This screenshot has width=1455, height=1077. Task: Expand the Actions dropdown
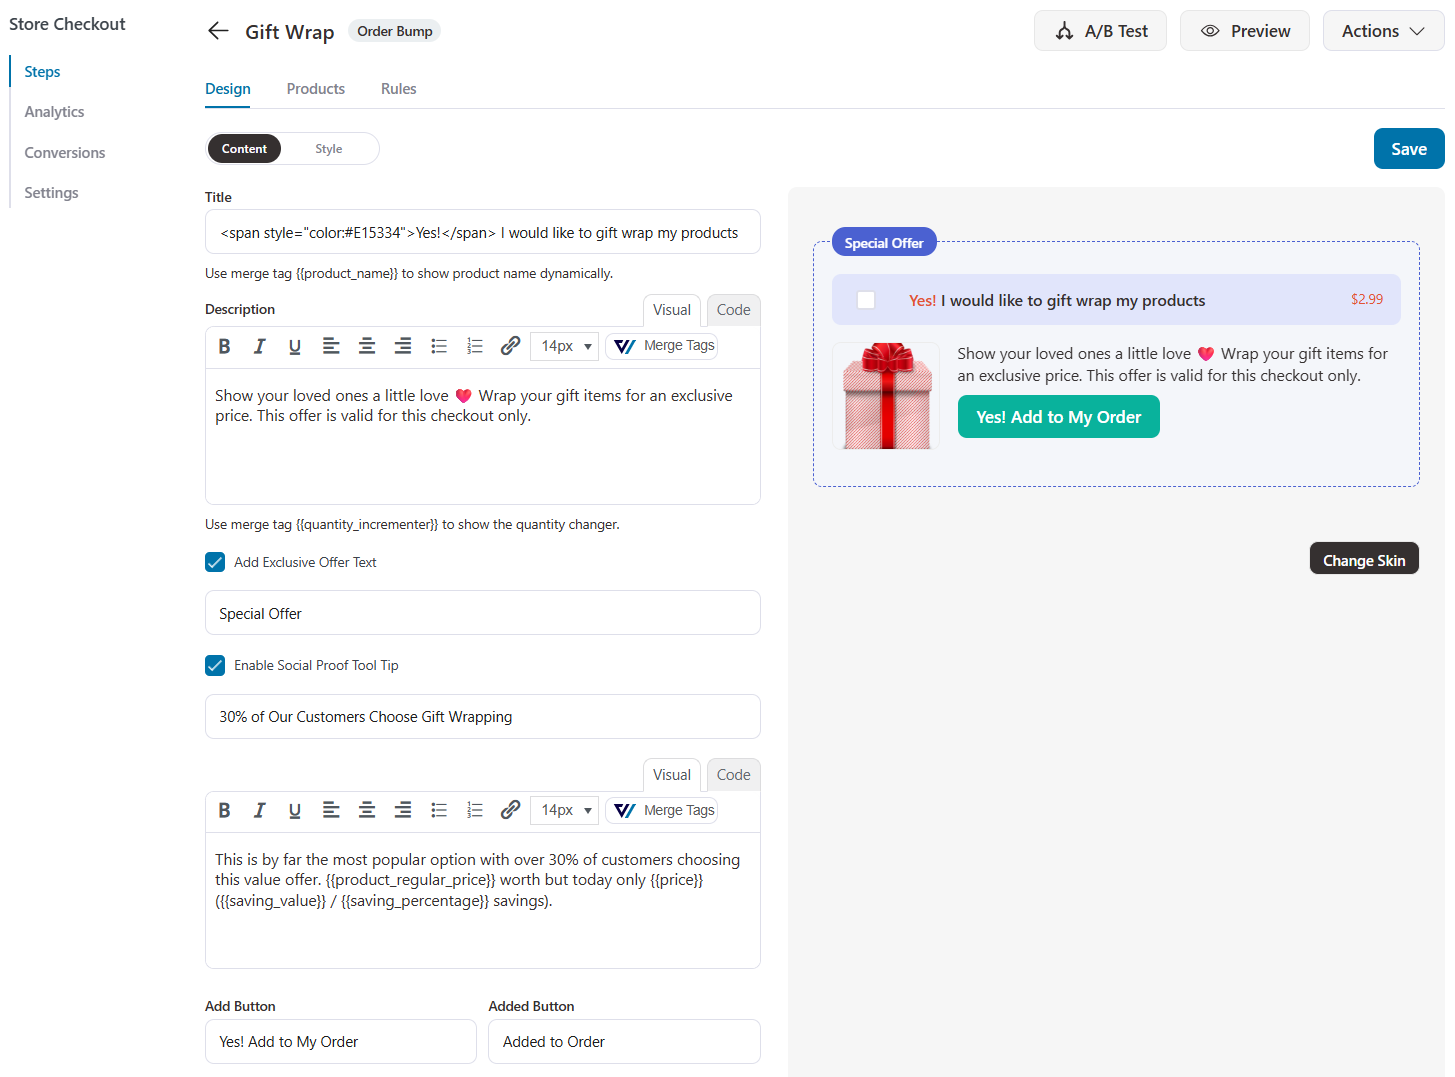pos(1383,31)
